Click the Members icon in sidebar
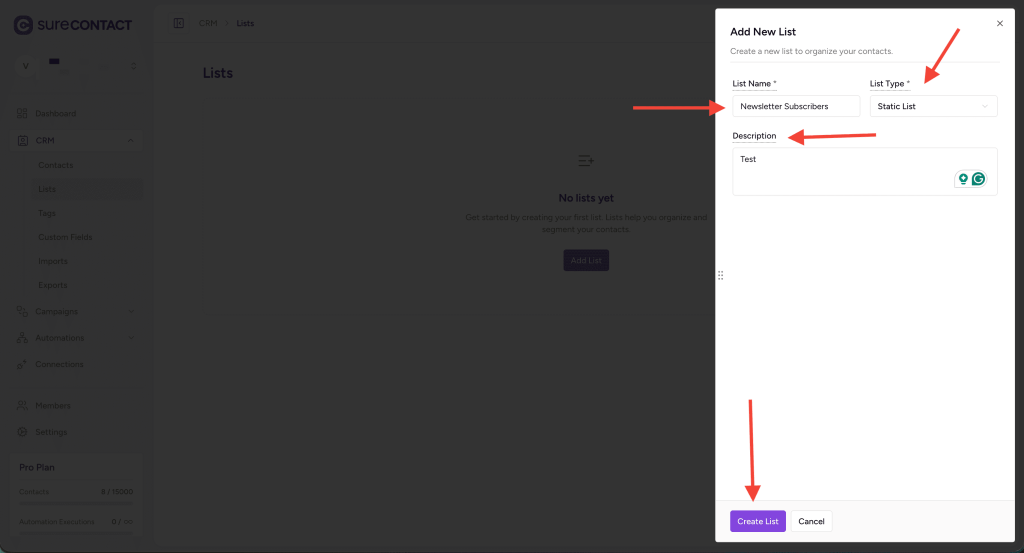Image resolution: width=1024 pixels, height=553 pixels. [22, 405]
